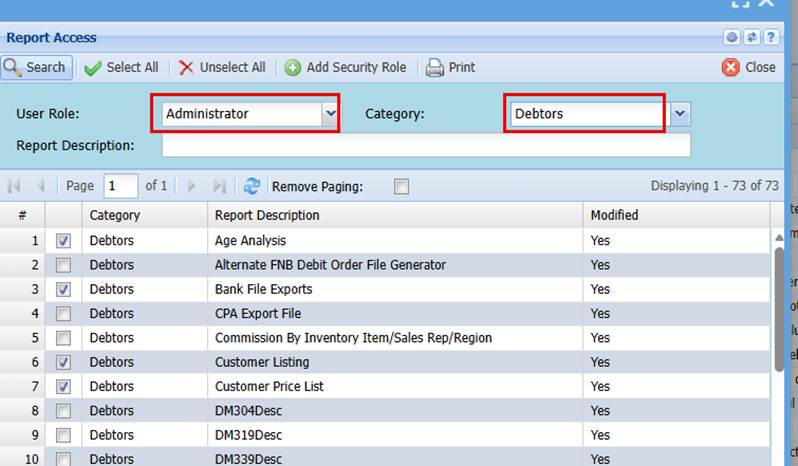798x466 pixels.
Task: Click Unselect All red X button
Action: (222, 67)
